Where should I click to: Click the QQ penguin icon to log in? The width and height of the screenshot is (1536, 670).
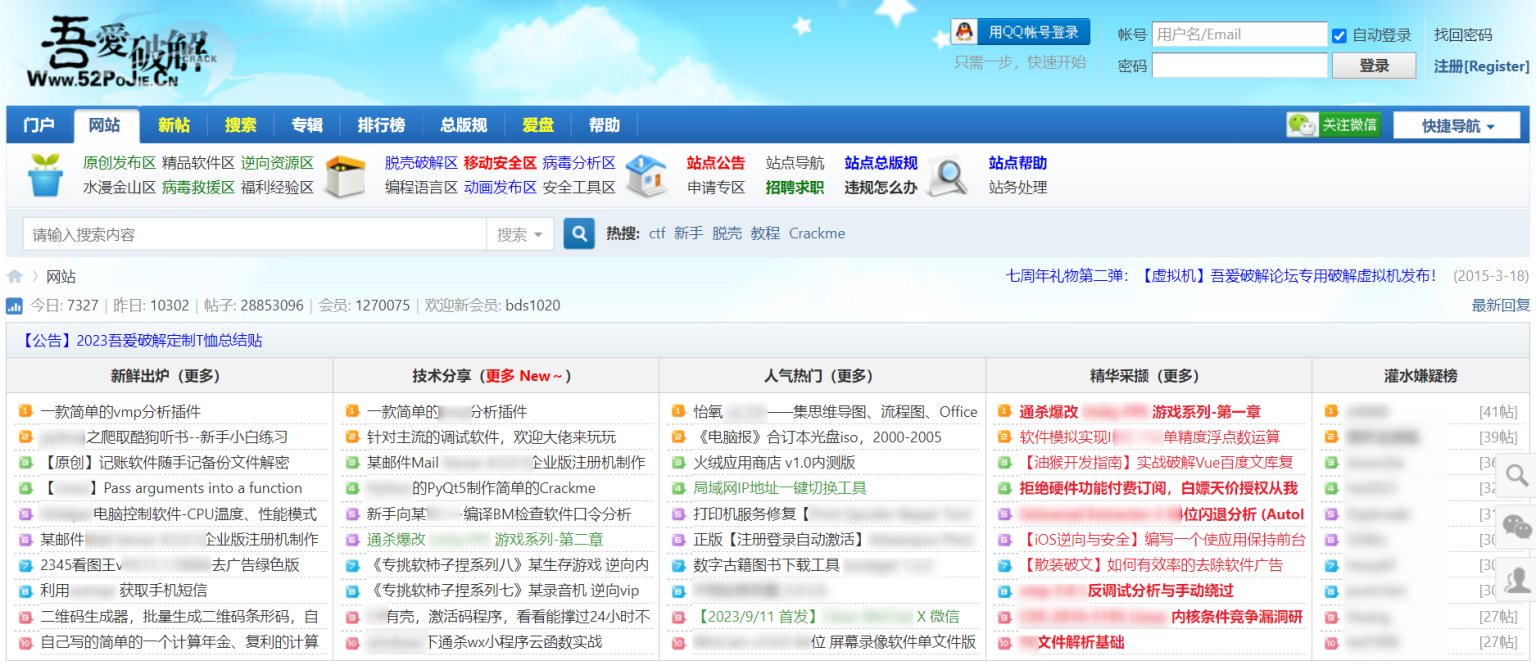(963, 31)
